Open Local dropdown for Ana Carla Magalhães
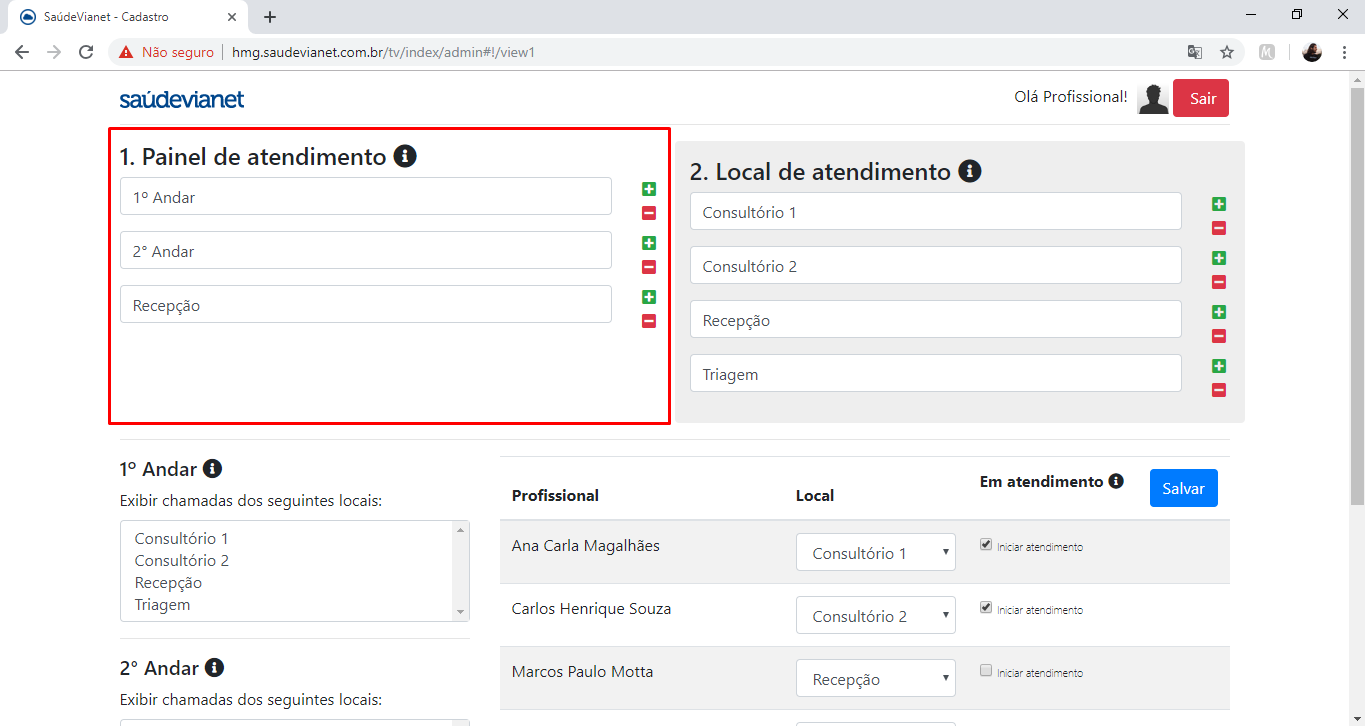The image size is (1365, 726). click(x=876, y=552)
